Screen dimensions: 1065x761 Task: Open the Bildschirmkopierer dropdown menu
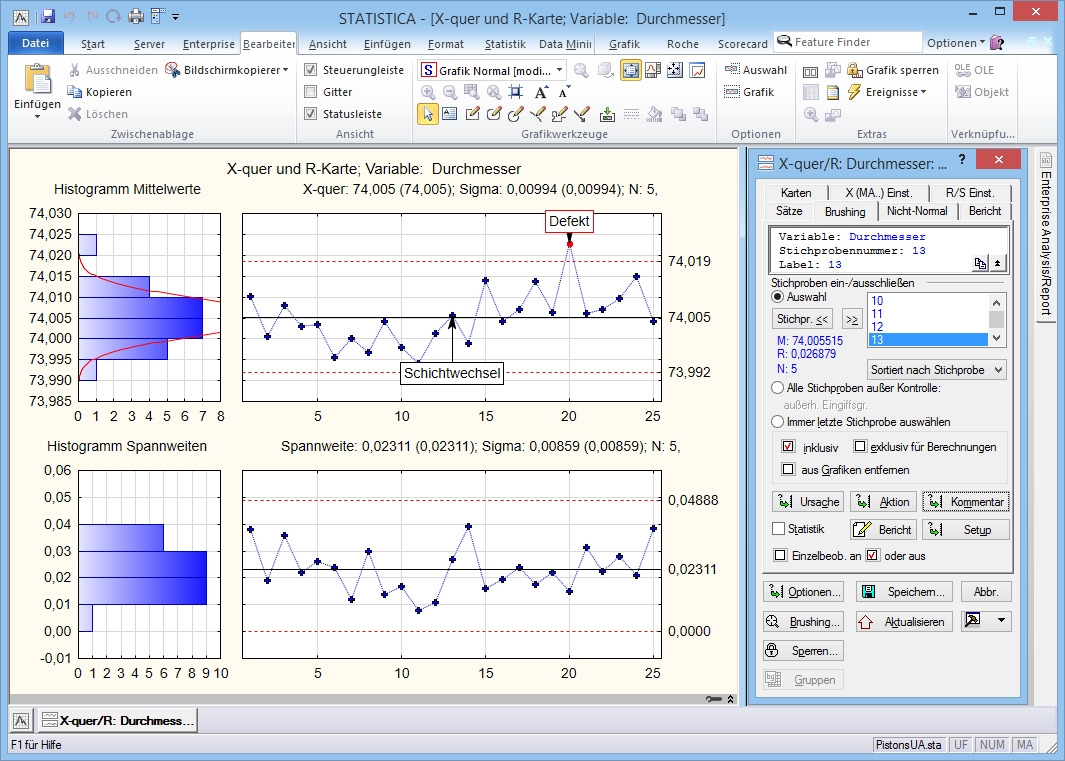click(285, 70)
